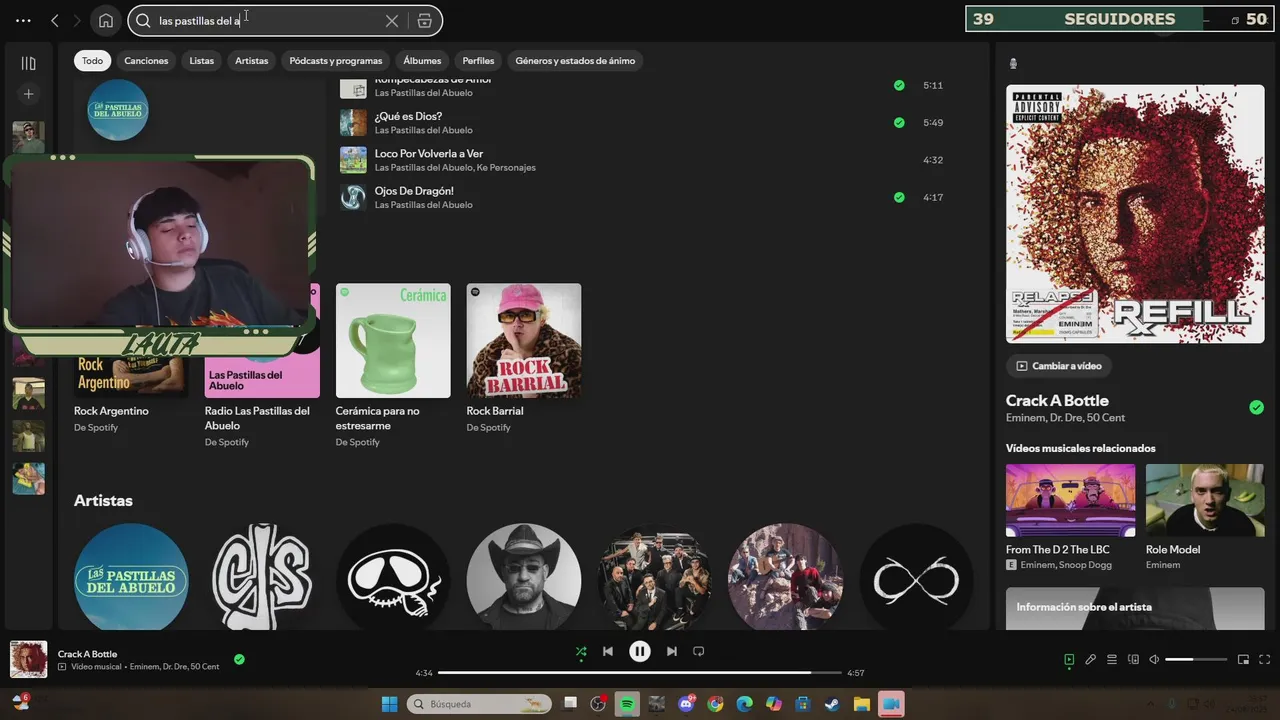Toggle saved check for Rompecabezas de Amor
Image resolution: width=1280 pixels, height=720 pixels.
click(x=899, y=86)
